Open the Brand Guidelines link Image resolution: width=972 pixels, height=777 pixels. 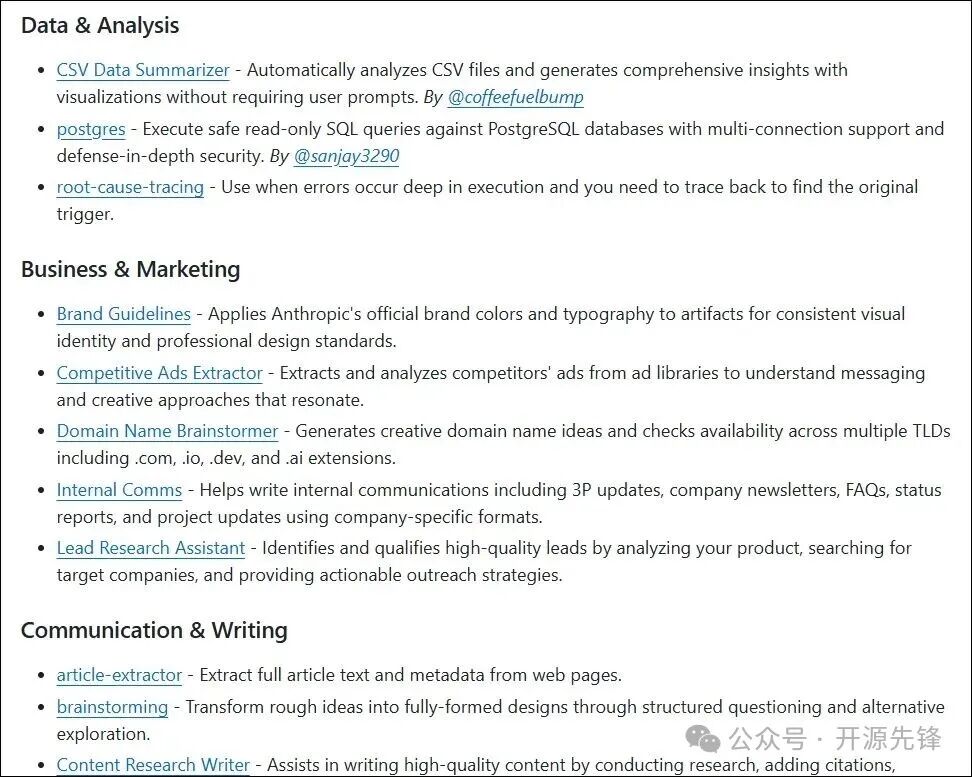123,314
